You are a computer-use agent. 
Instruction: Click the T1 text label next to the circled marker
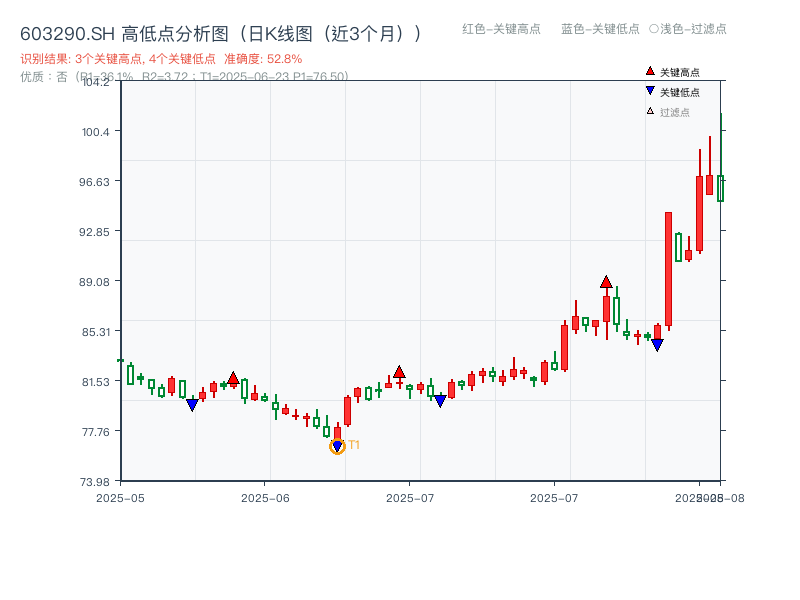(x=354, y=445)
